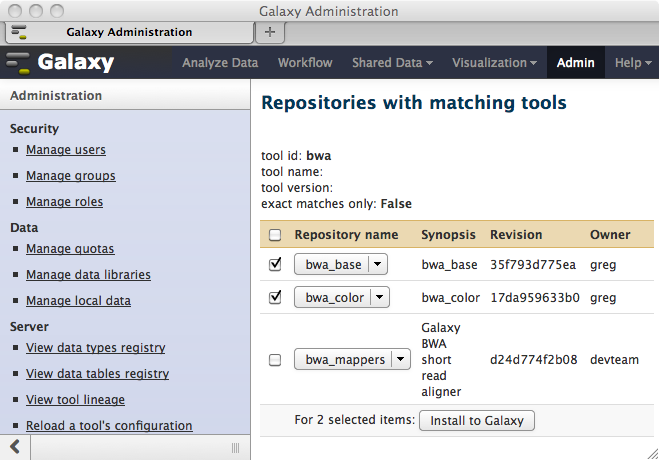Click the Security section heading
Image resolution: width=659 pixels, height=460 pixels.
coord(34,129)
